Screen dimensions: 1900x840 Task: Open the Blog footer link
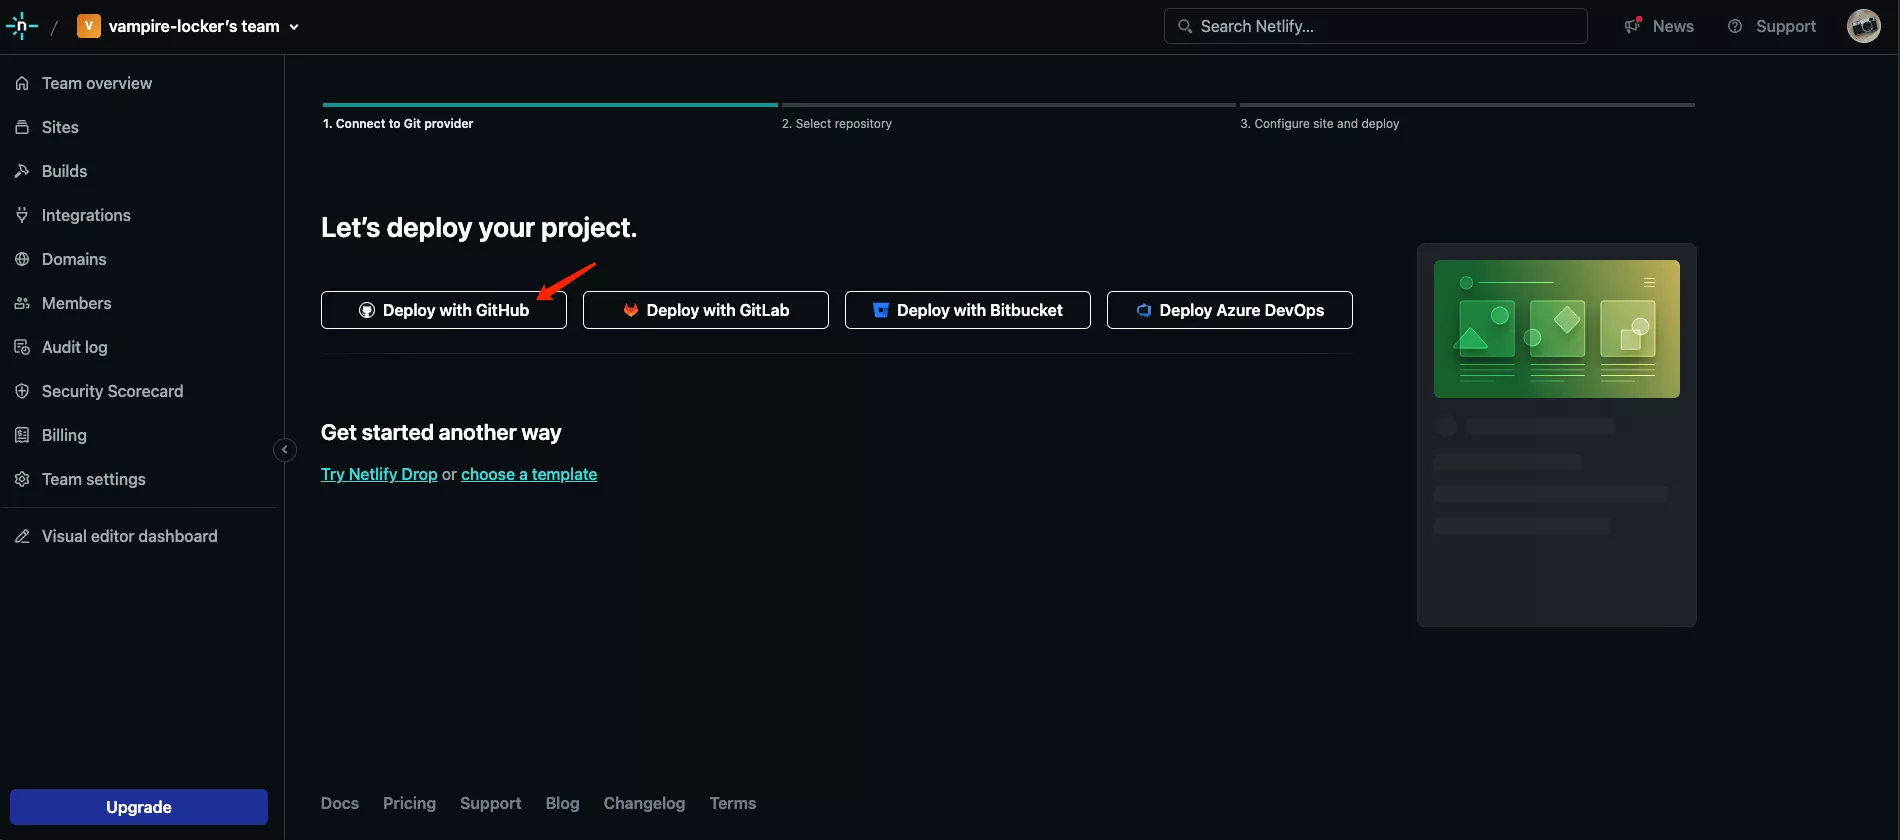(x=562, y=803)
